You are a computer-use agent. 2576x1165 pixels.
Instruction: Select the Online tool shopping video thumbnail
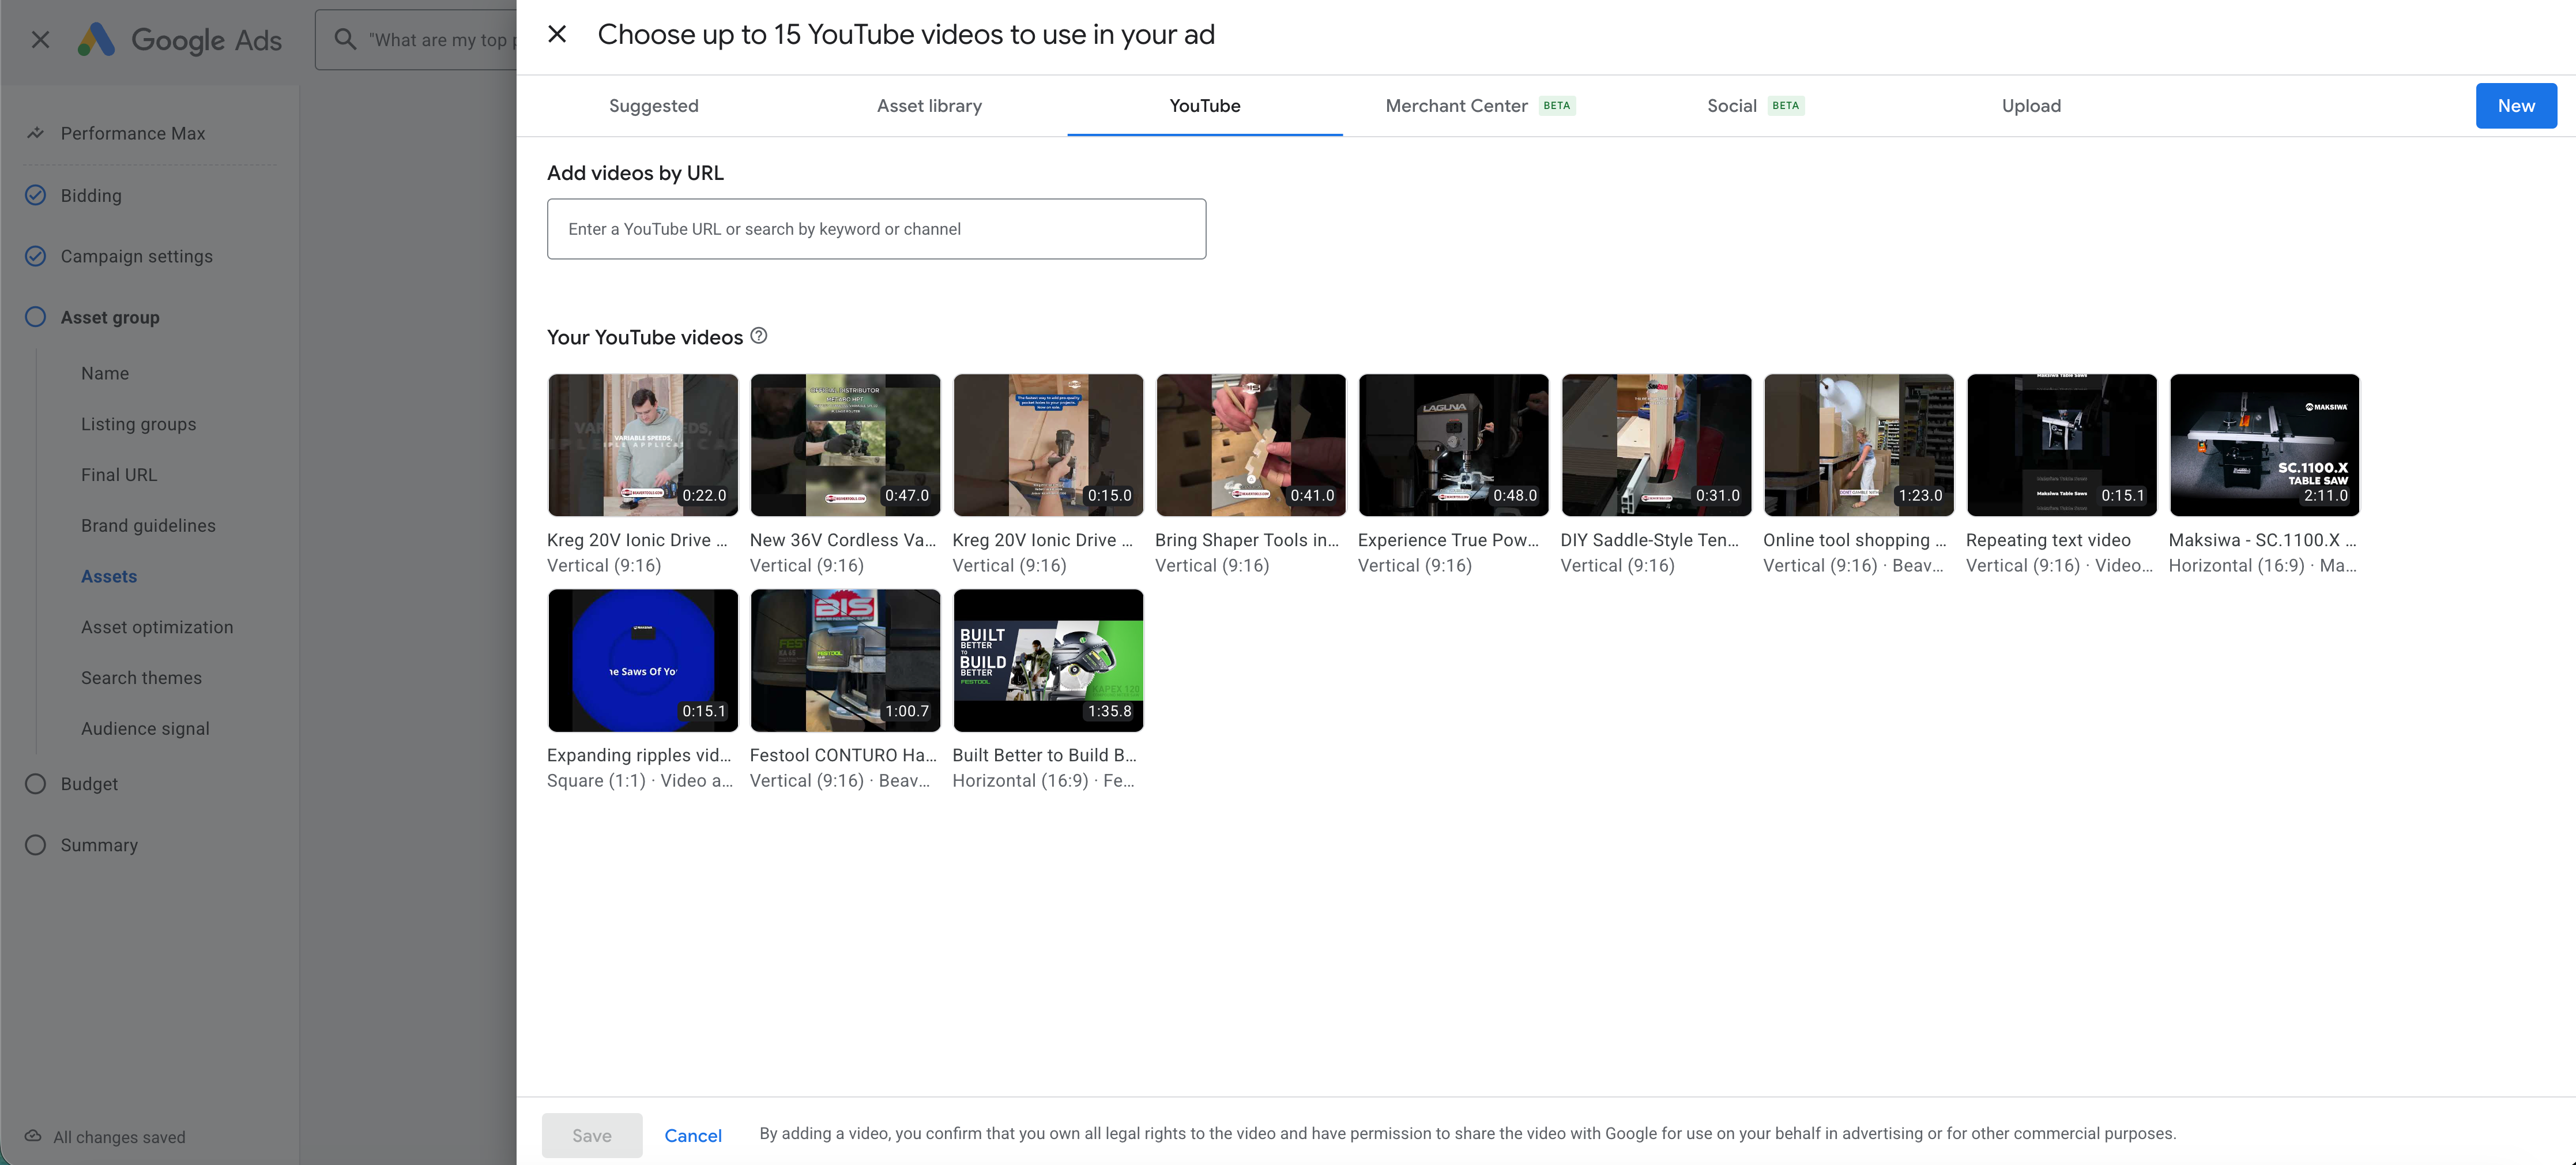tap(1859, 445)
